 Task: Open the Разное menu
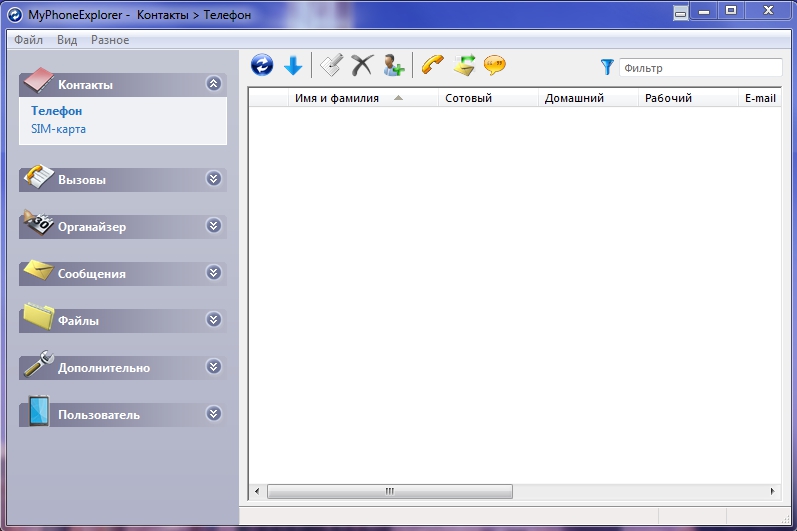110,40
